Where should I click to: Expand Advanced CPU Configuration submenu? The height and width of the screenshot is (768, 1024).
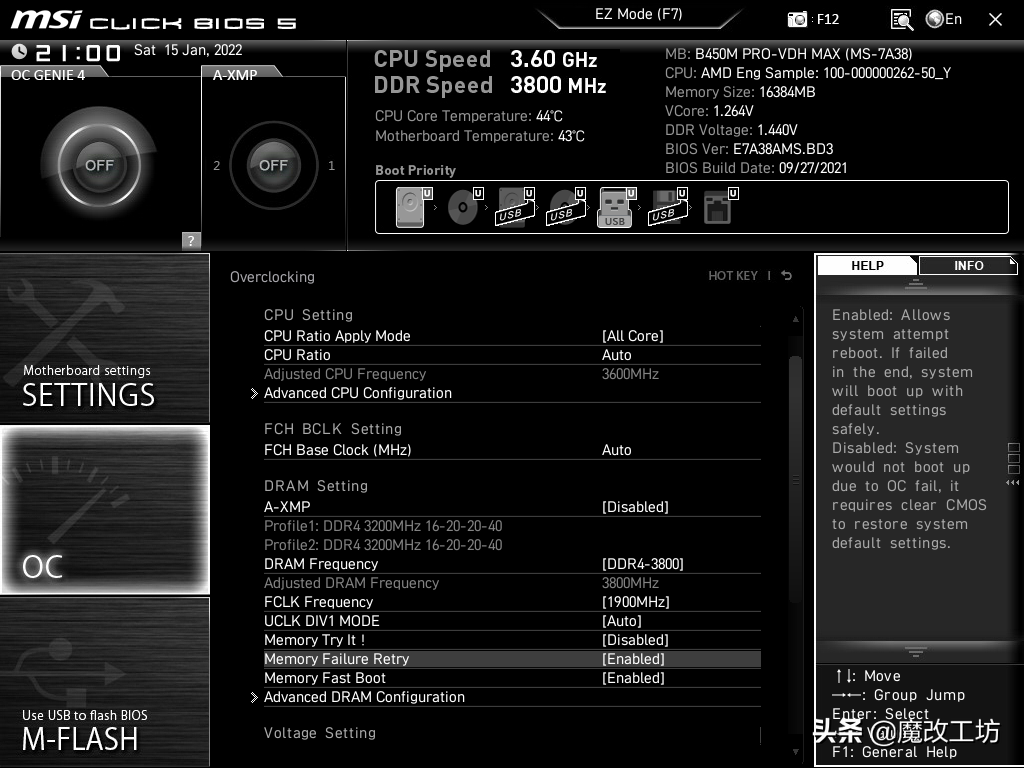(357, 393)
